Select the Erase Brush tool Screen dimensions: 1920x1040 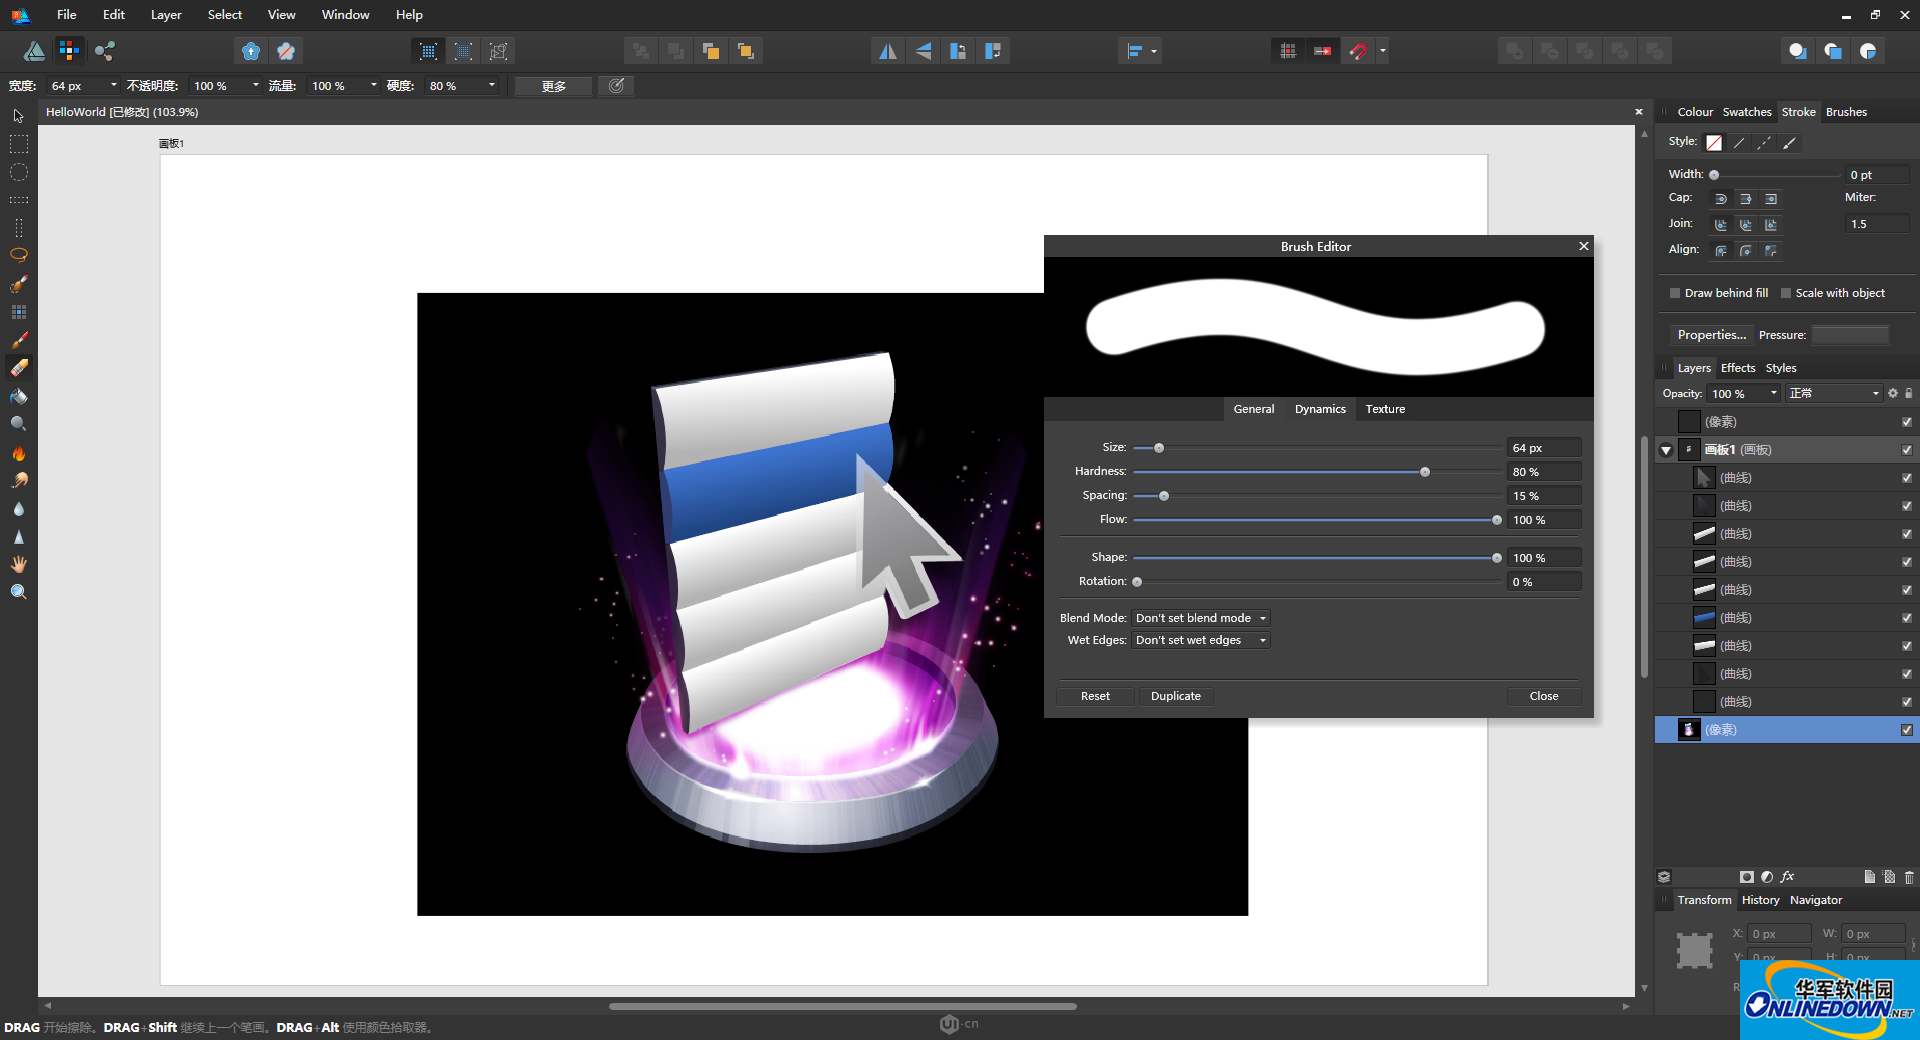(18, 368)
